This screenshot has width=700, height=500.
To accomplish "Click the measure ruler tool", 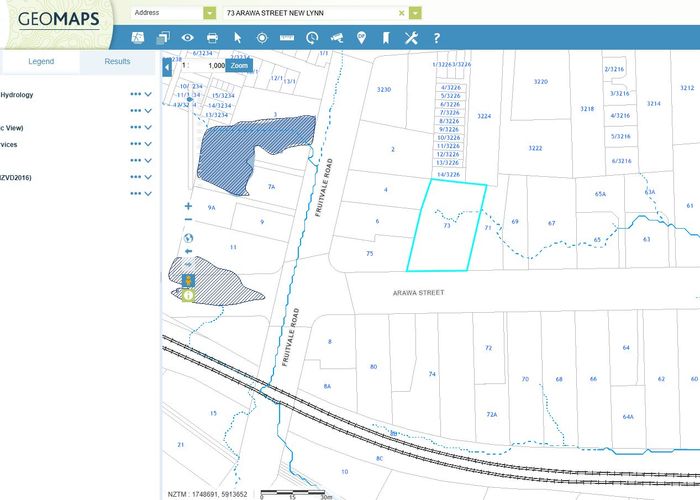I will (287, 38).
